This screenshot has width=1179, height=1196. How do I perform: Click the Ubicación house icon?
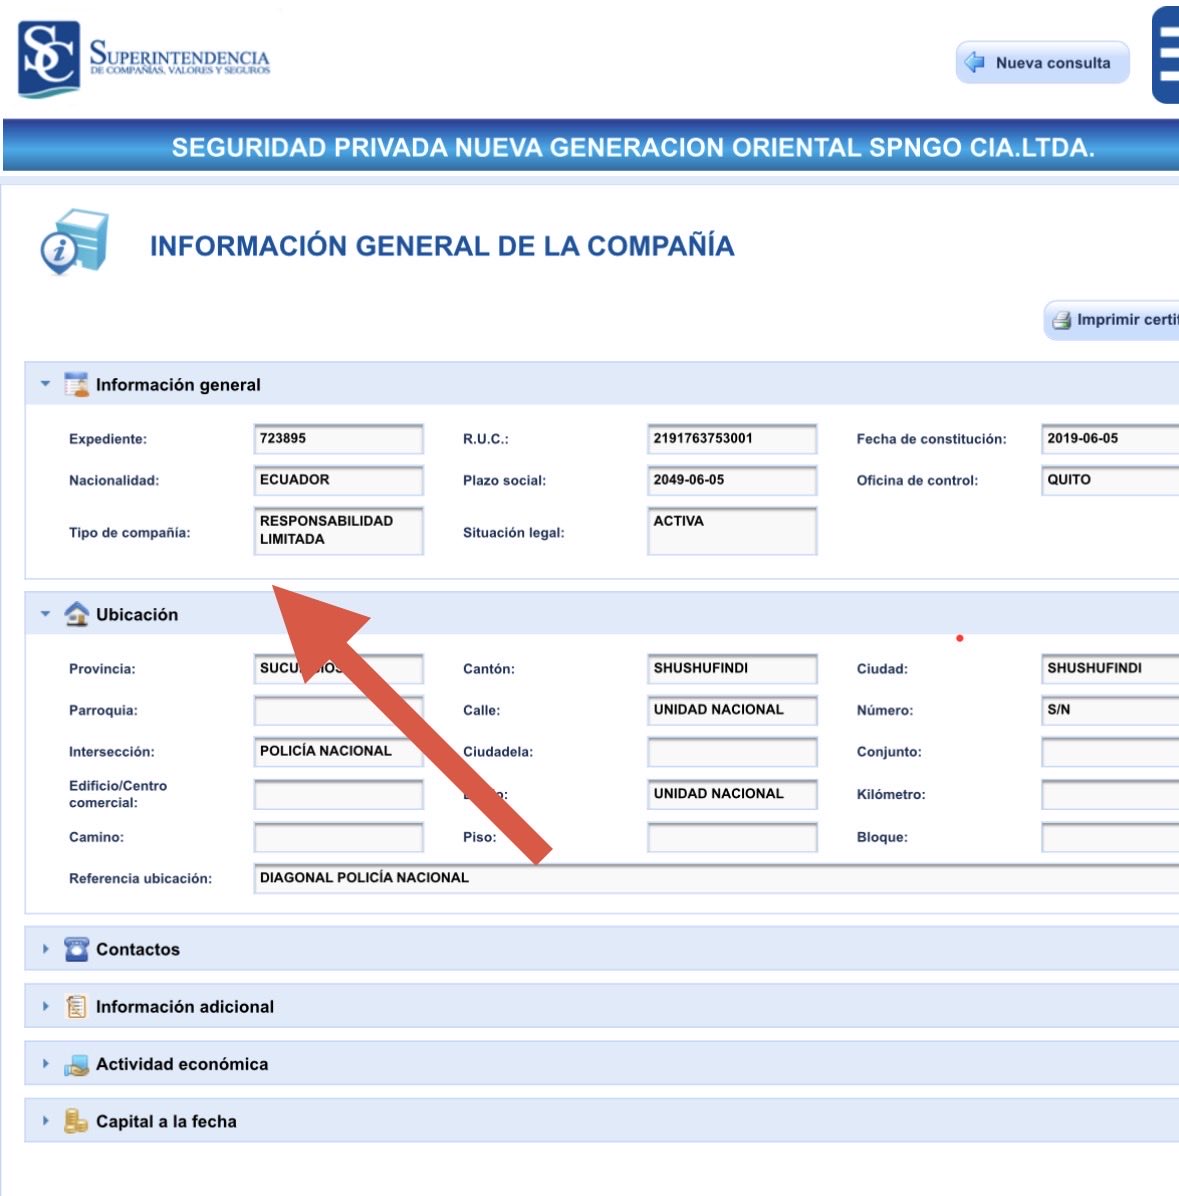click(x=76, y=613)
